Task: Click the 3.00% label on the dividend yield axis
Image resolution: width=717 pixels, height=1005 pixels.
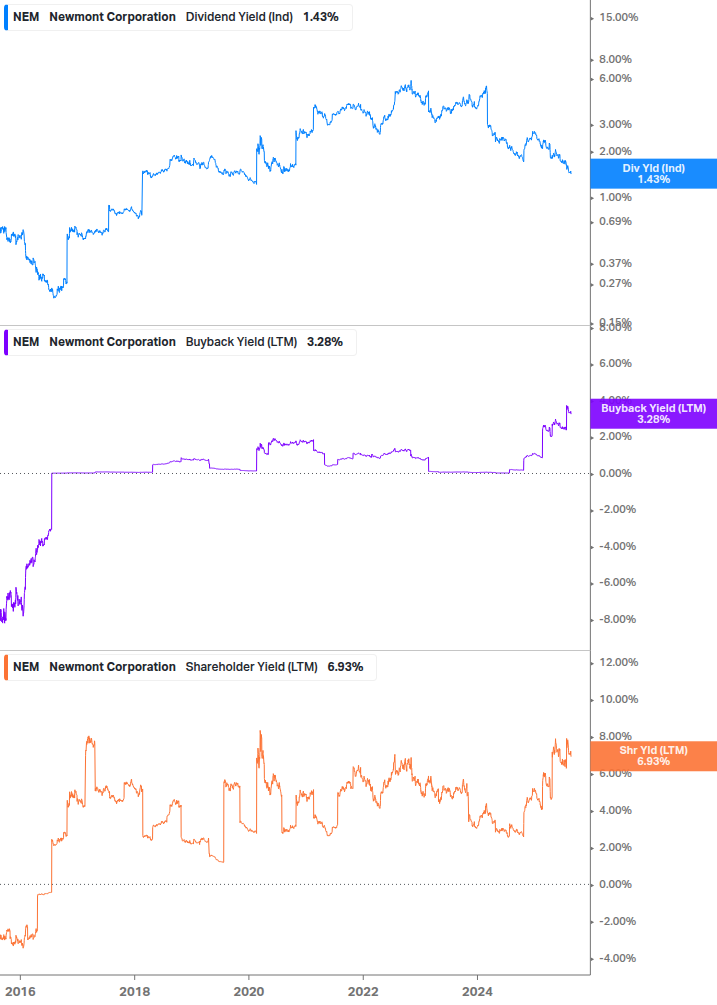Action: coord(615,124)
